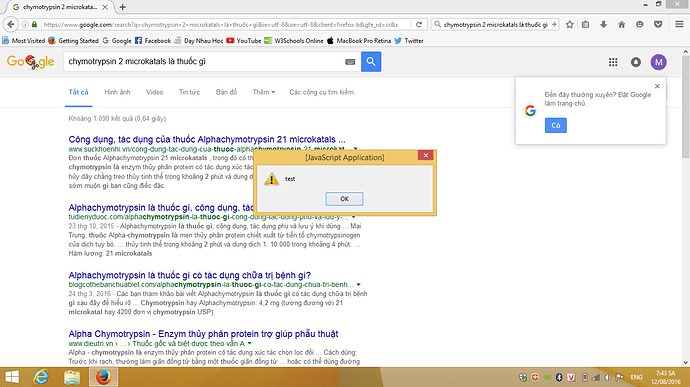Switch to the Tin tức tab
The width and height of the screenshot is (690, 387).
coord(189,92)
